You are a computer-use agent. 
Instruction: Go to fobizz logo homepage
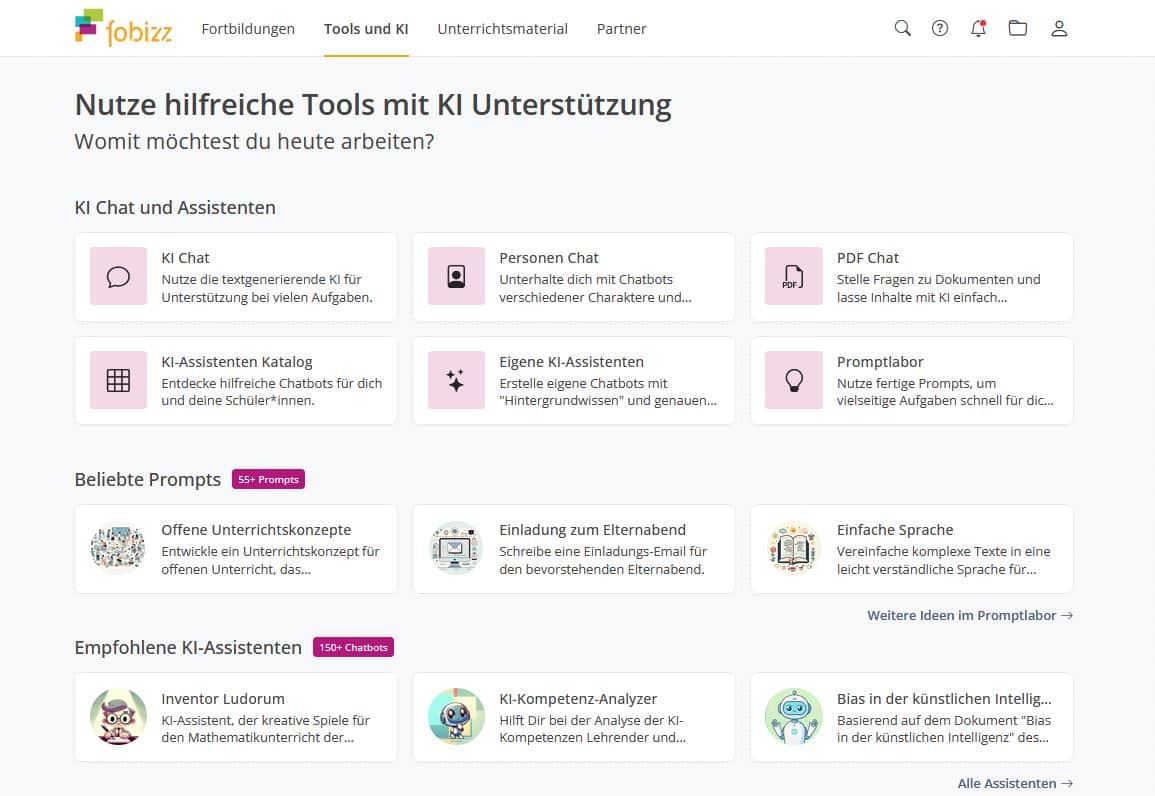(124, 28)
